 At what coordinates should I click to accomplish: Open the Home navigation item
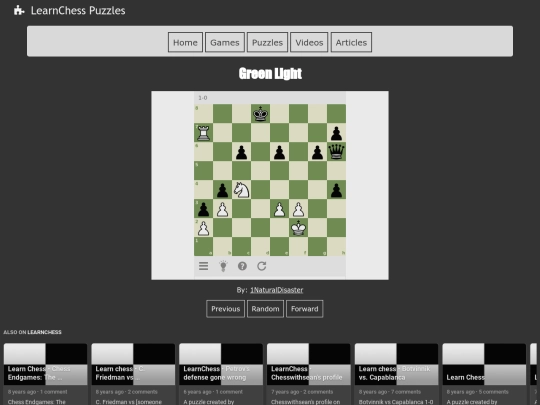click(x=185, y=42)
